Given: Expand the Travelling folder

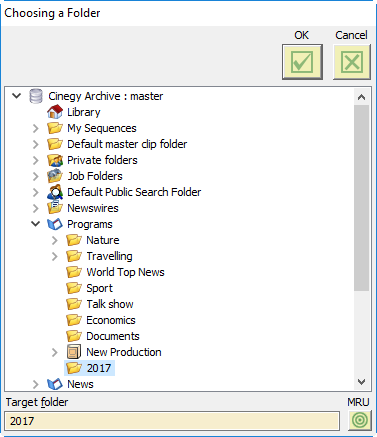Looking at the screenshot, I should [55, 256].
